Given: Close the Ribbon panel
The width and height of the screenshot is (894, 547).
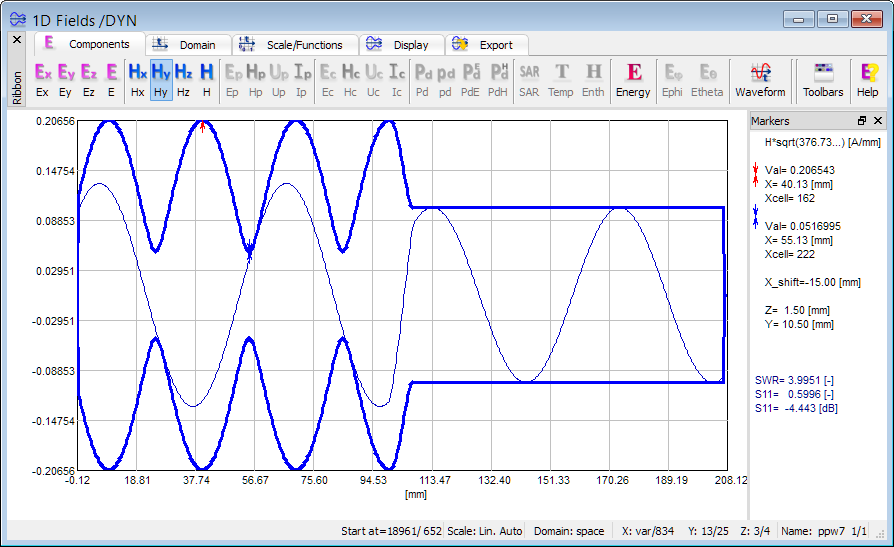Looking at the screenshot, I should click(16, 40).
